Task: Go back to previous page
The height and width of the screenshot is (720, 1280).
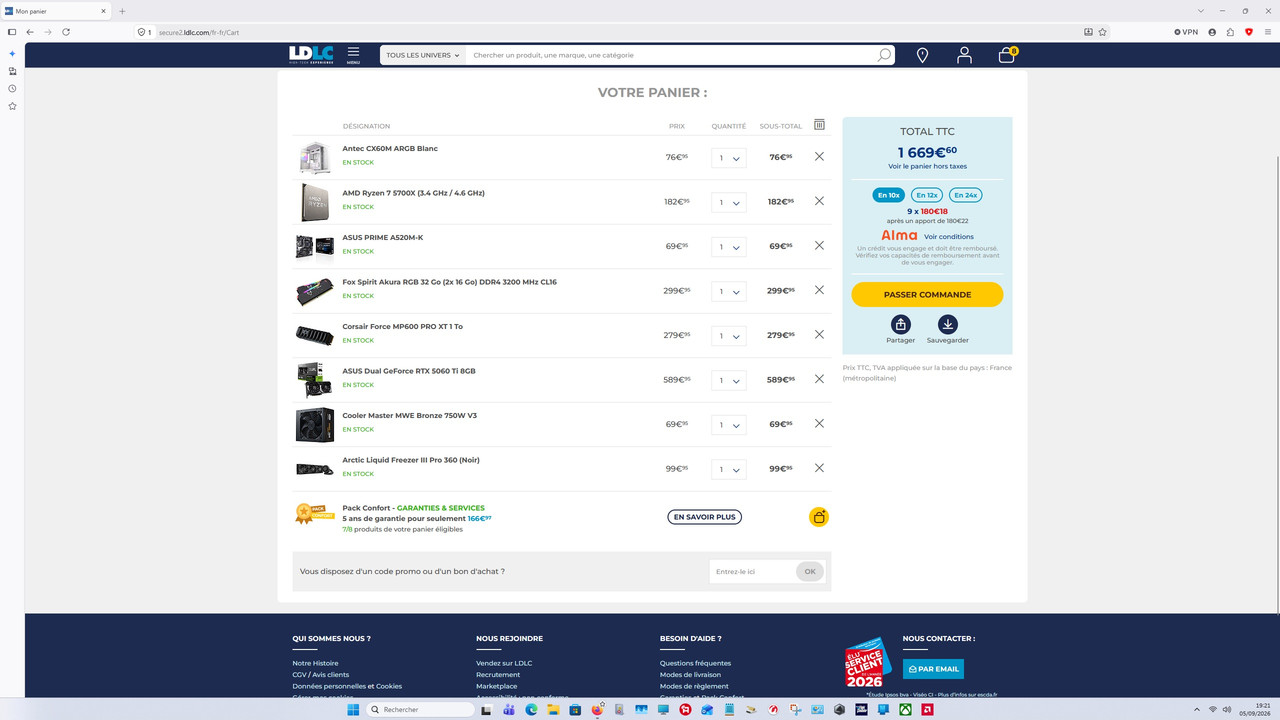Action: 30,32
